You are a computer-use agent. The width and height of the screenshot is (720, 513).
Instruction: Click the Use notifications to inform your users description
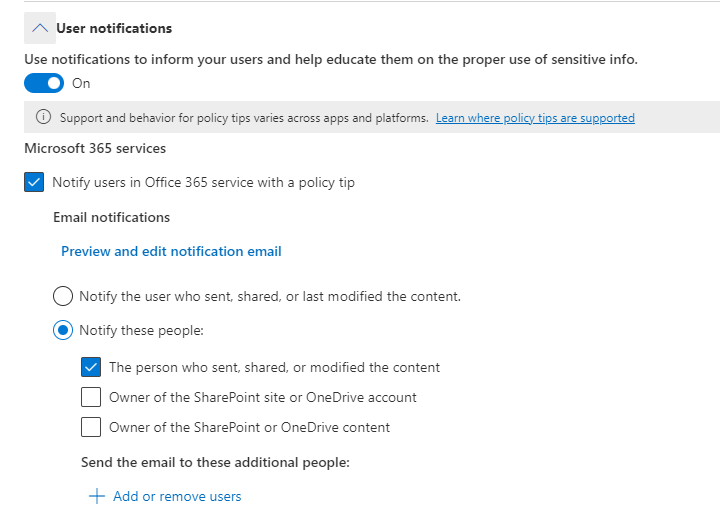[330, 59]
